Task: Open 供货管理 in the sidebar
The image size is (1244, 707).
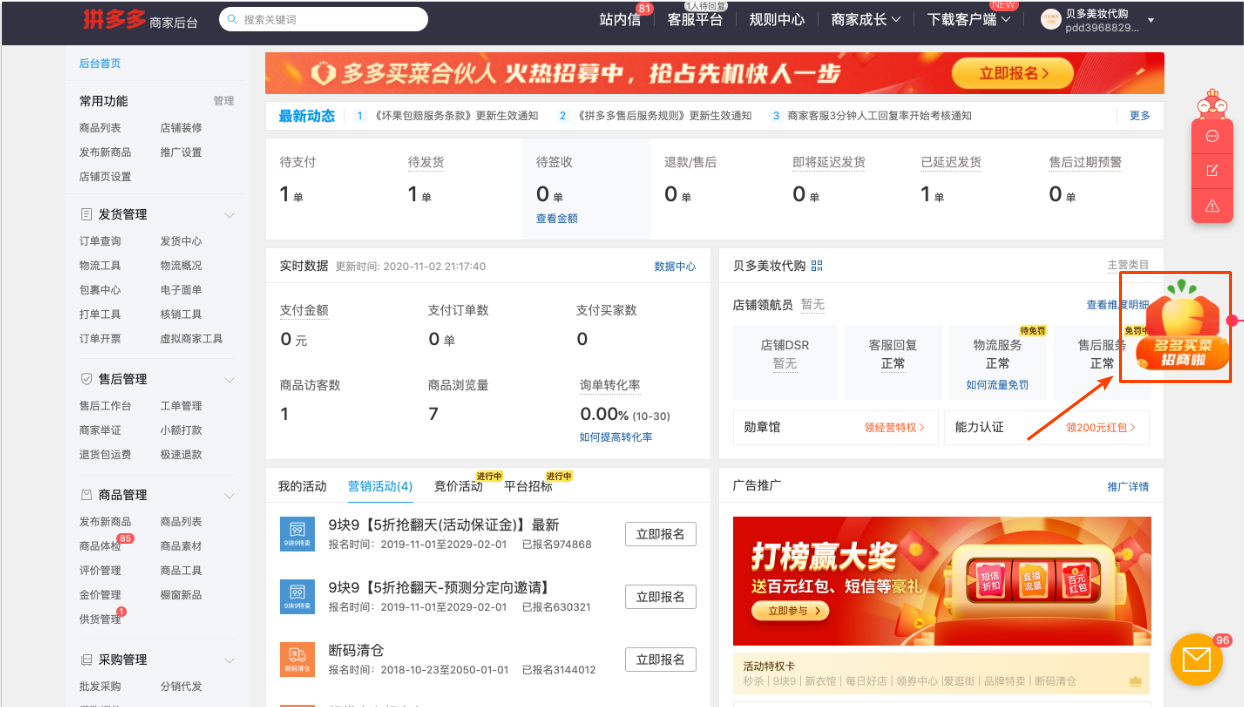Action: (x=100, y=620)
